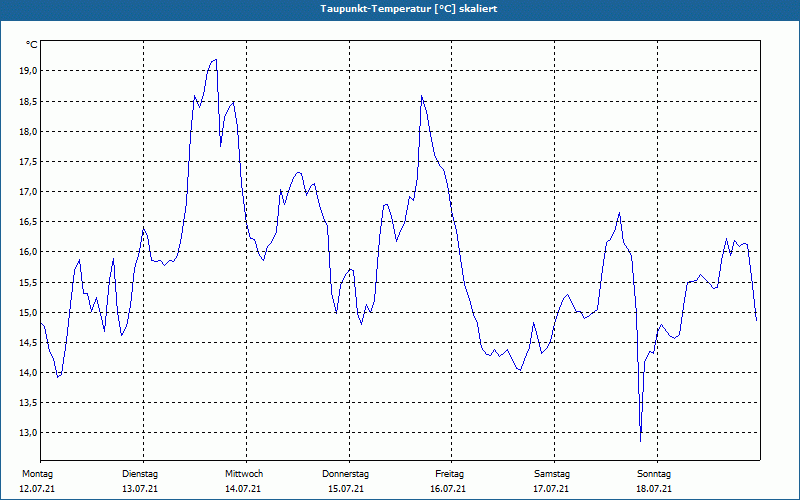Click the 13.07.21 date label

pyautogui.click(x=140, y=489)
